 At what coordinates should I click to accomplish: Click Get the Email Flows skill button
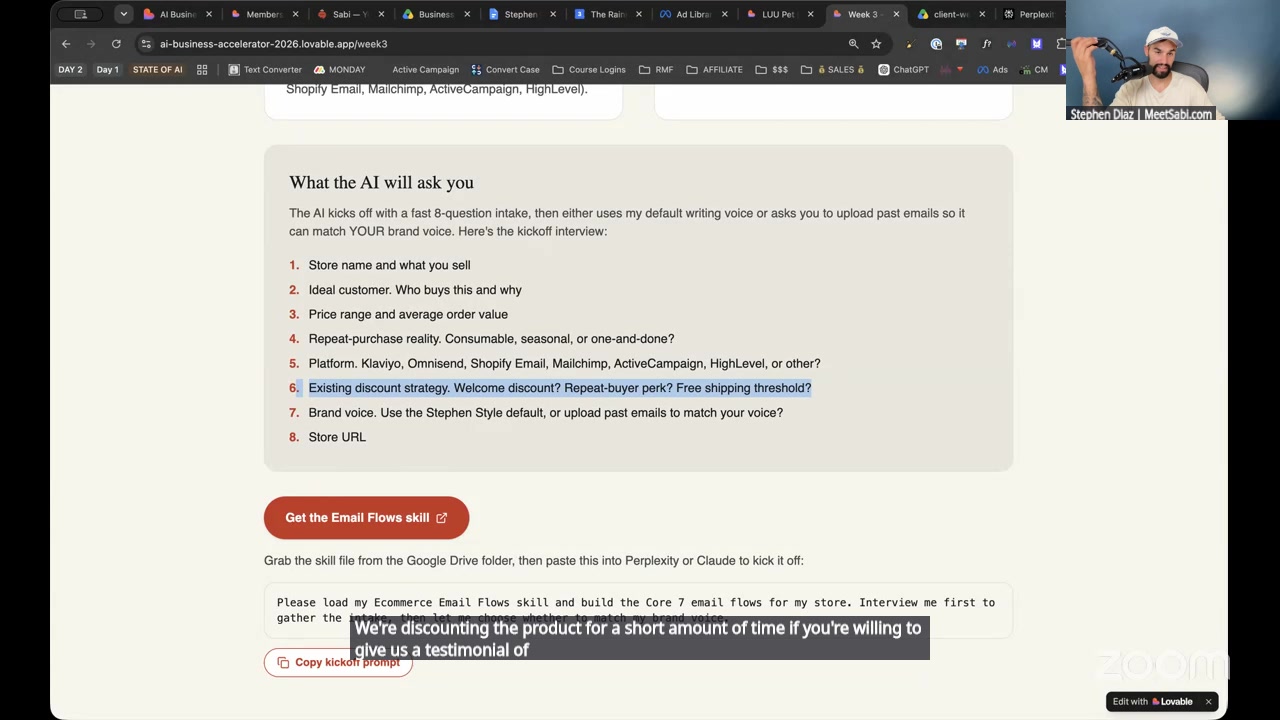pyautogui.click(x=366, y=518)
